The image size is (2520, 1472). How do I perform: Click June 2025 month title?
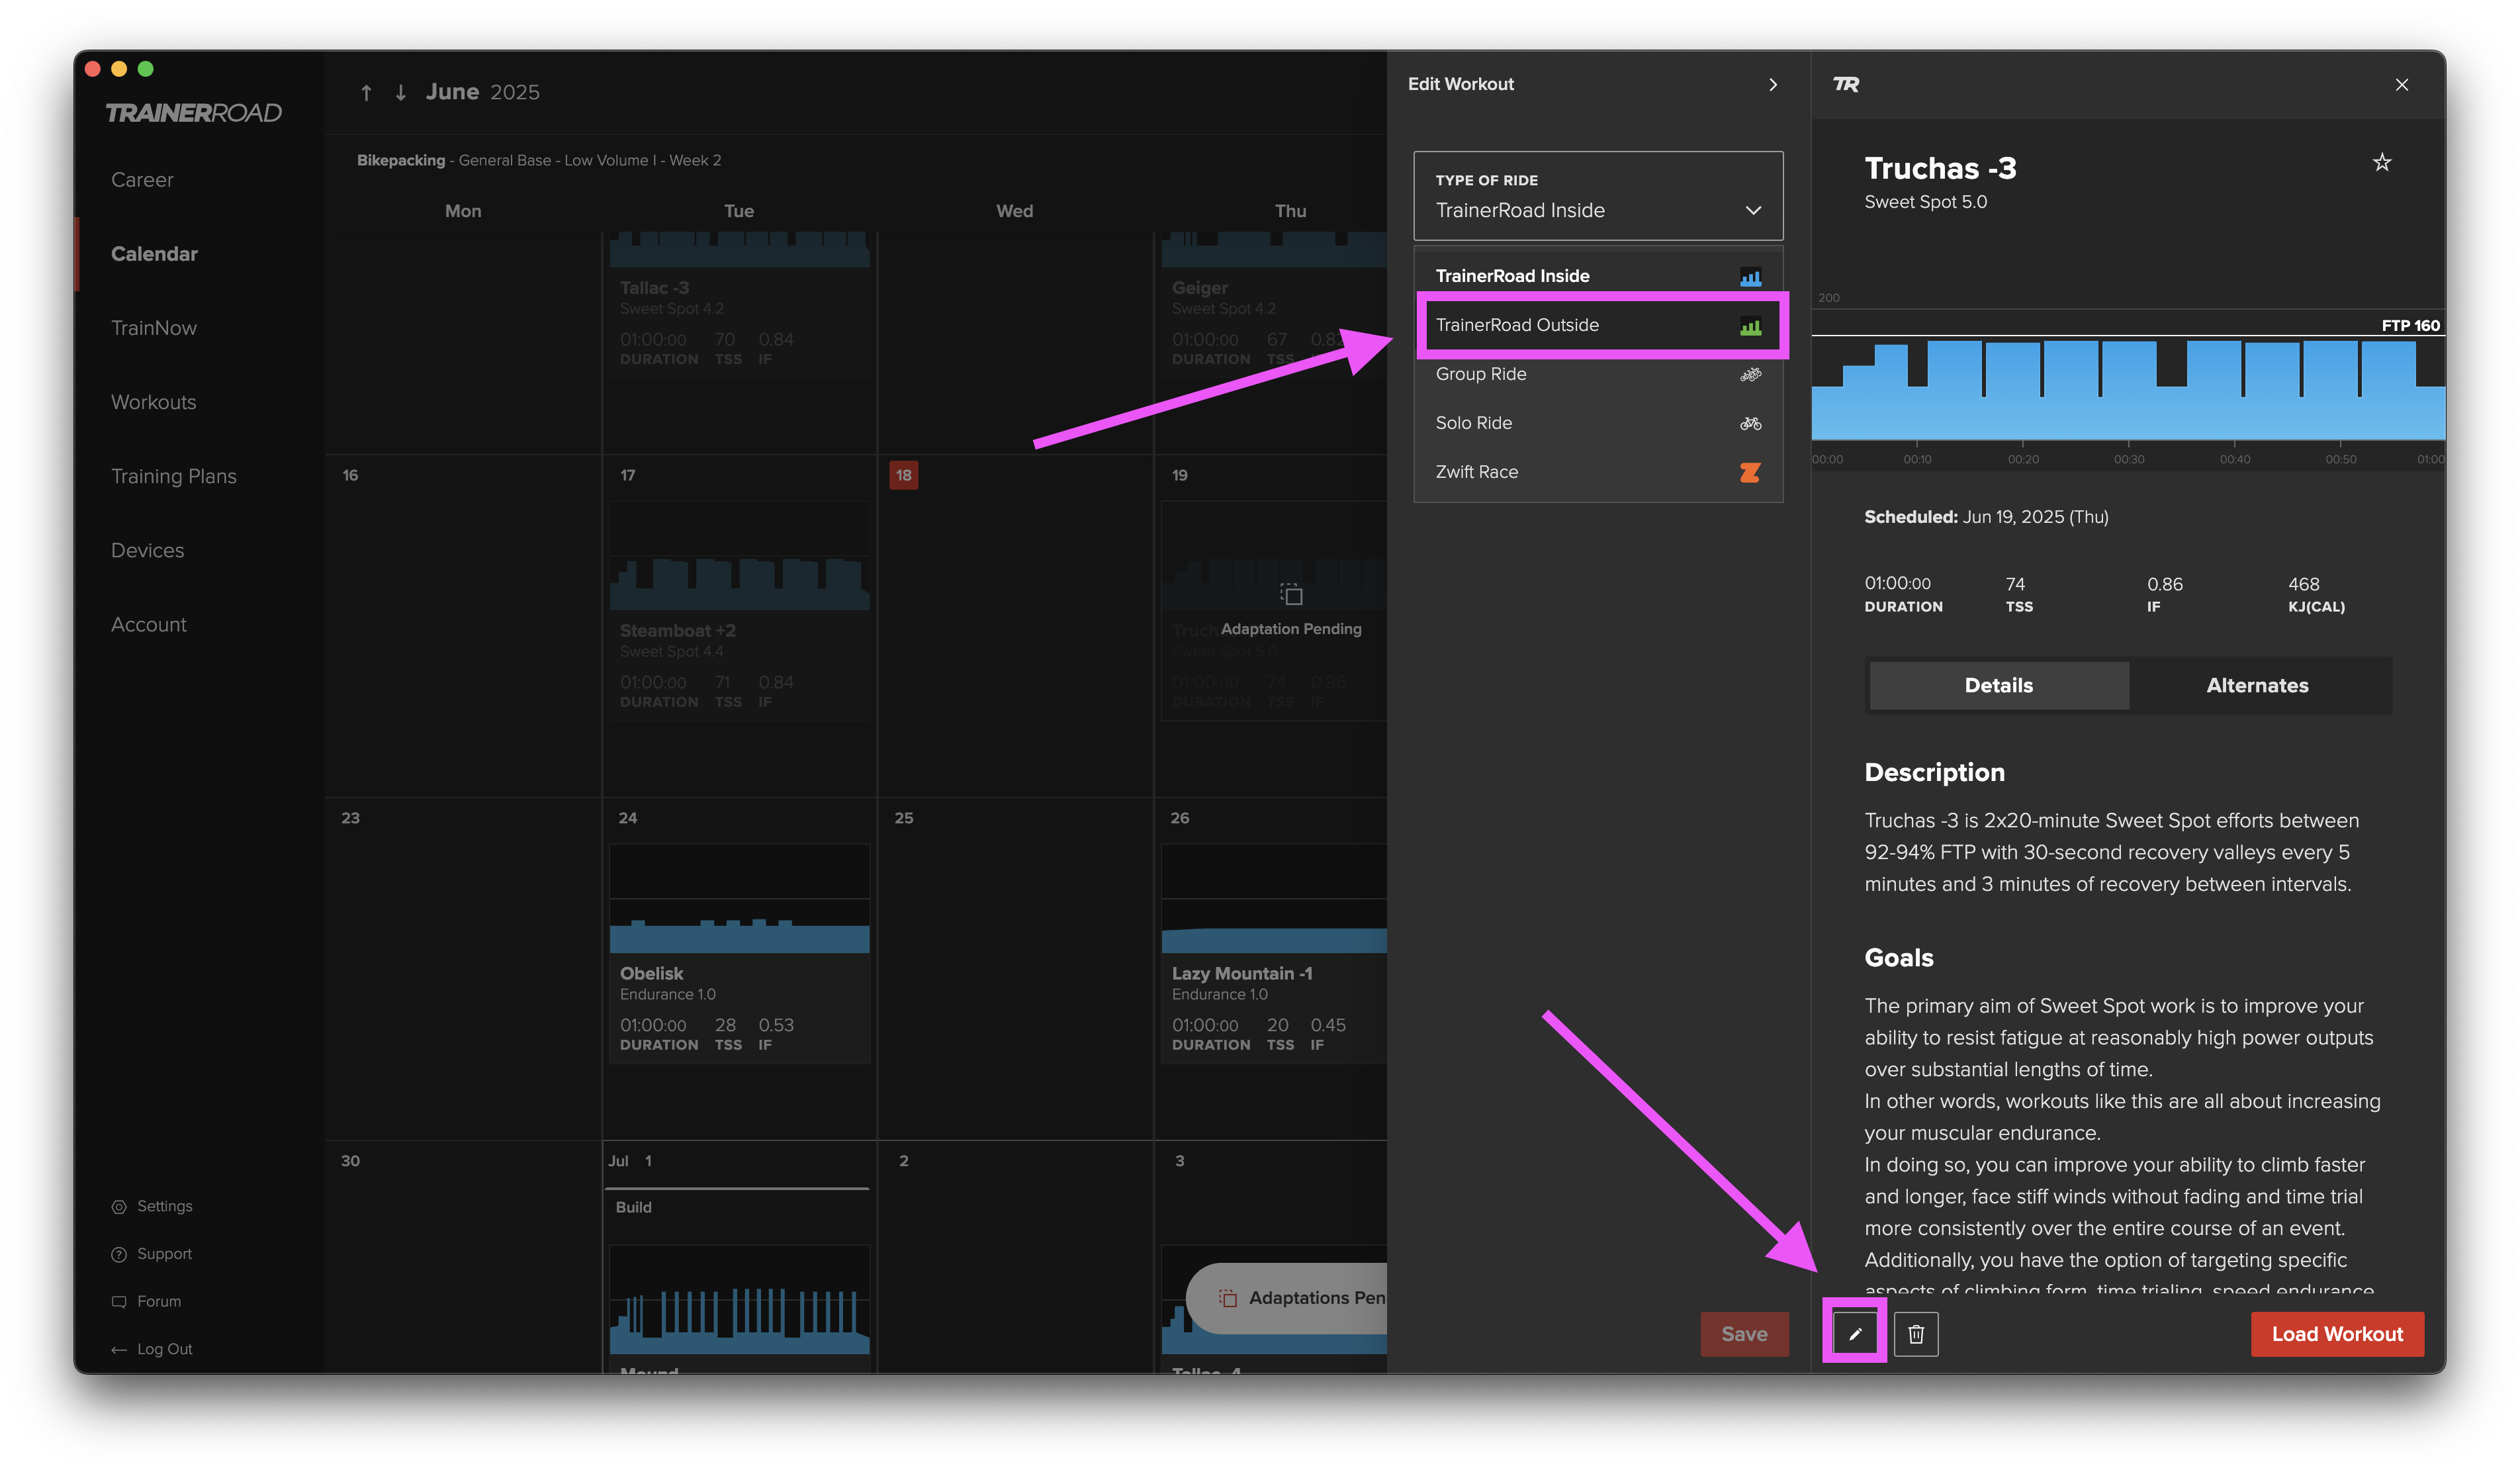(483, 92)
